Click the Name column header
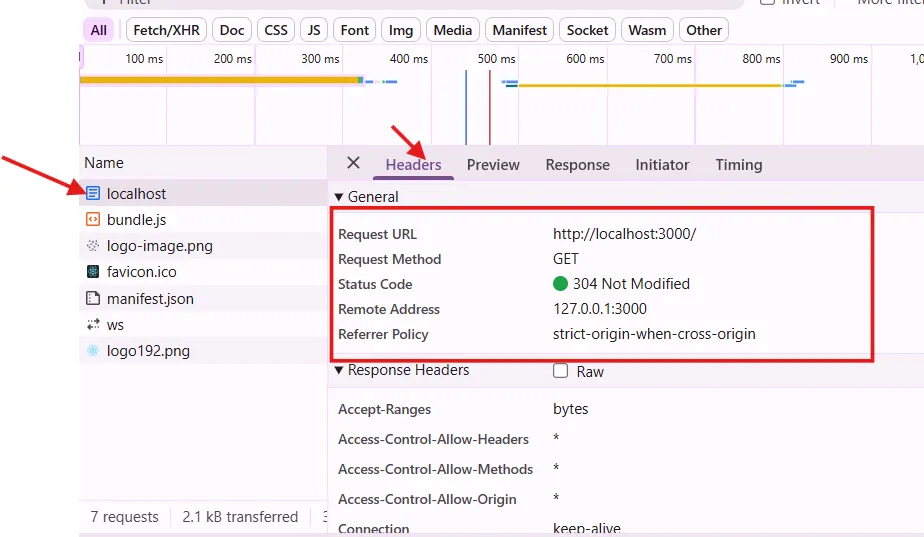This screenshot has height=537, width=924. click(104, 163)
